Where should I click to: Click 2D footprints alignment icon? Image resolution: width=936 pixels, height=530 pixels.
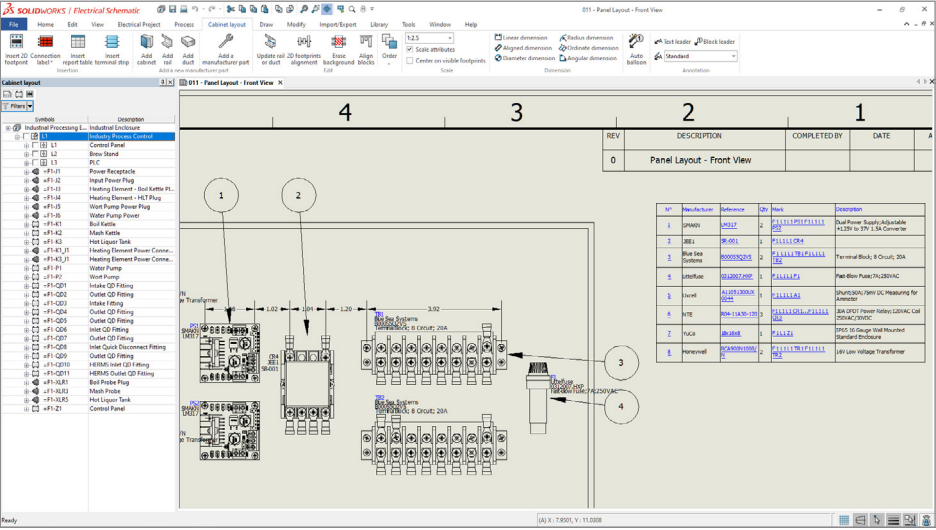(x=304, y=41)
